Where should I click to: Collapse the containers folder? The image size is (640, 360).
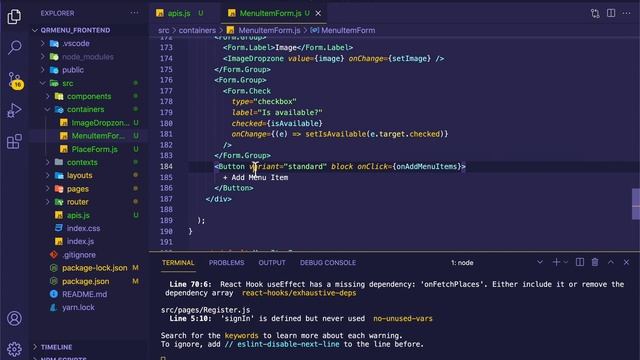coord(85,109)
